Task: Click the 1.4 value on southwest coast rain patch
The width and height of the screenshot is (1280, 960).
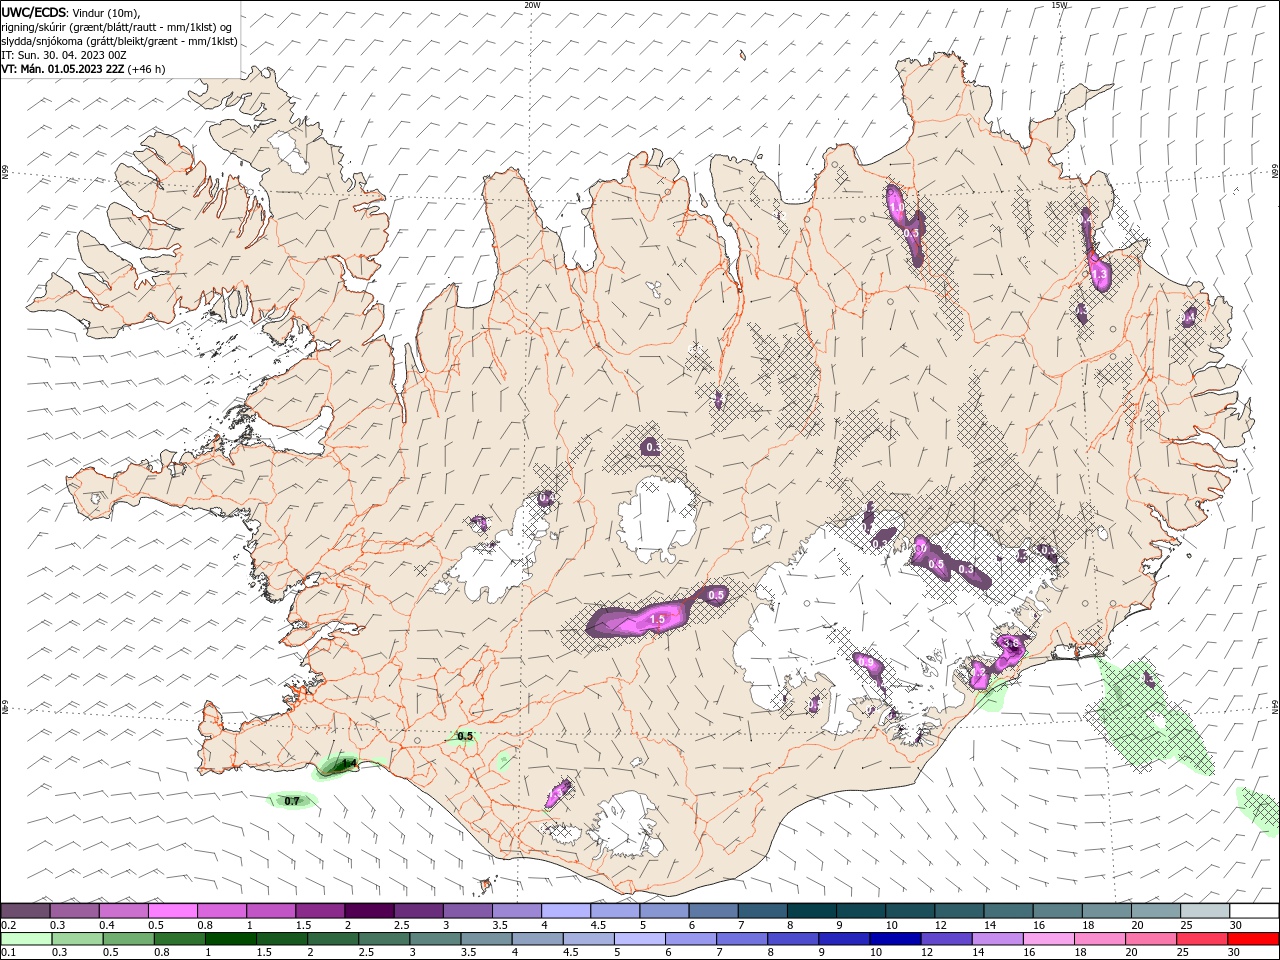Action: tap(349, 764)
